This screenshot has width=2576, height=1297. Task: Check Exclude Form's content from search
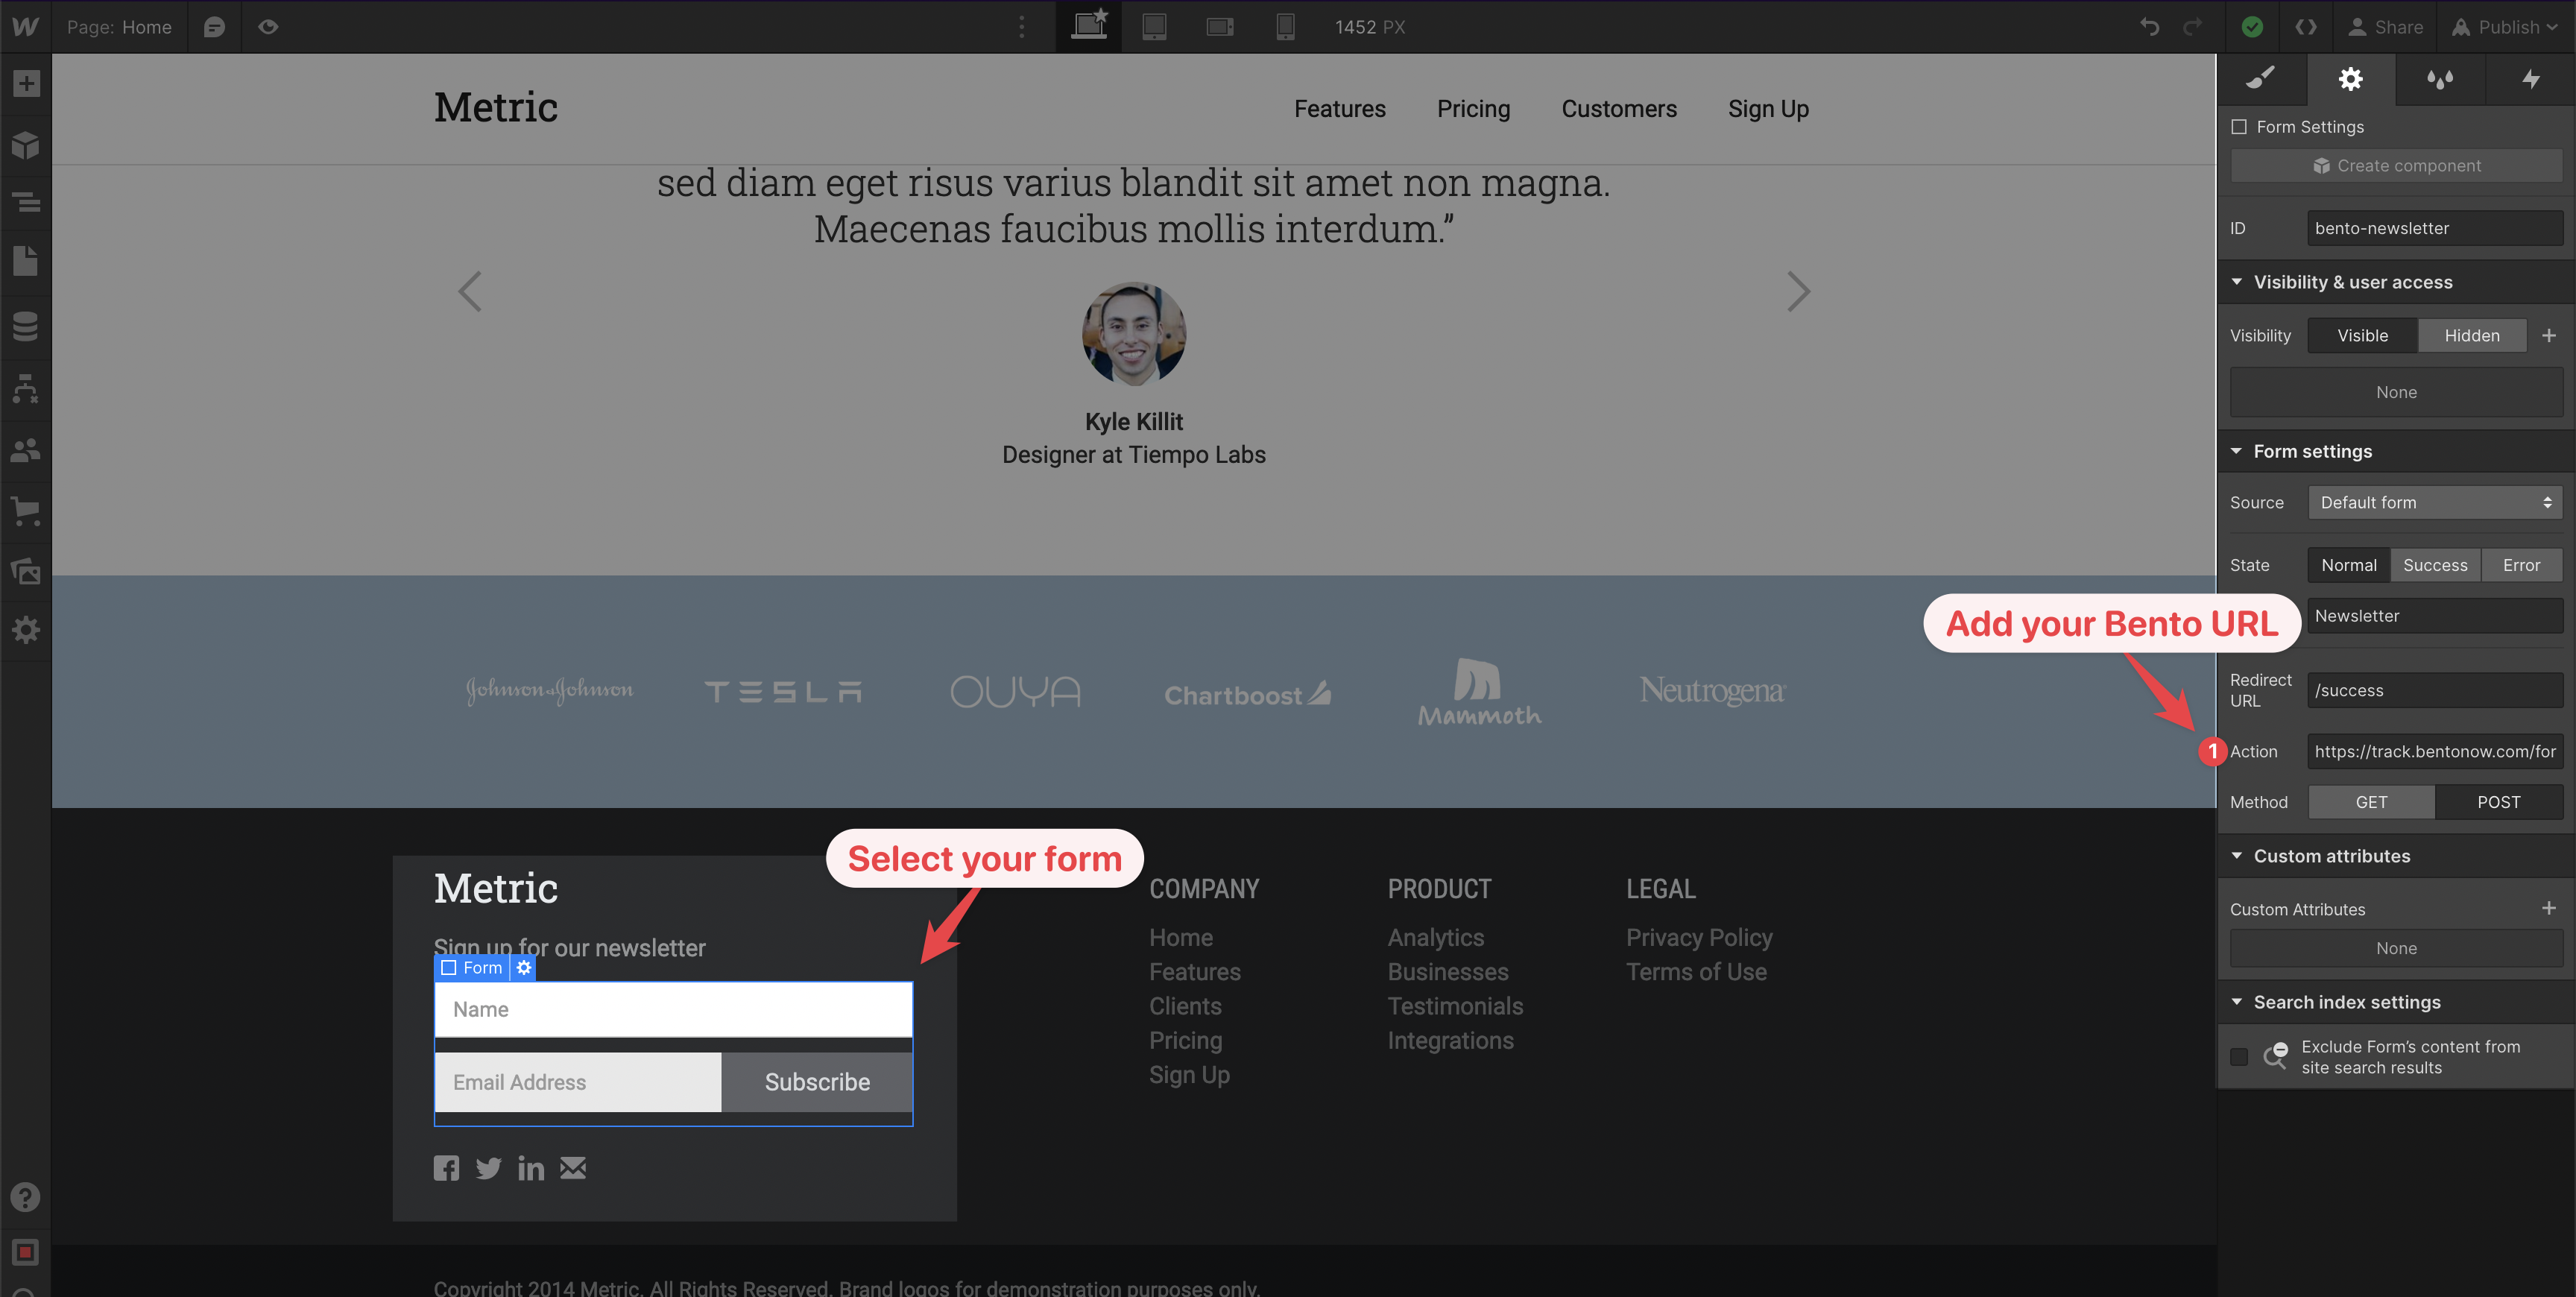[2239, 1056]
